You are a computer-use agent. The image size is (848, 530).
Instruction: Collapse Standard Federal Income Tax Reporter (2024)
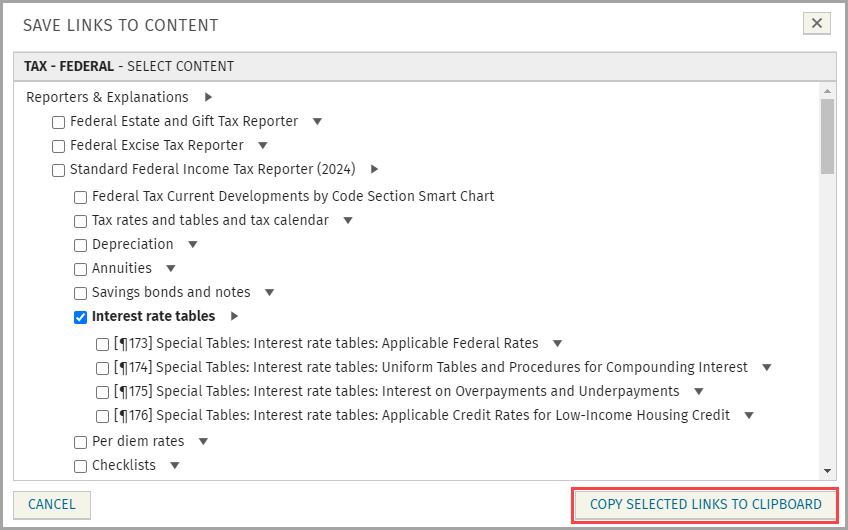pos(374,170)
